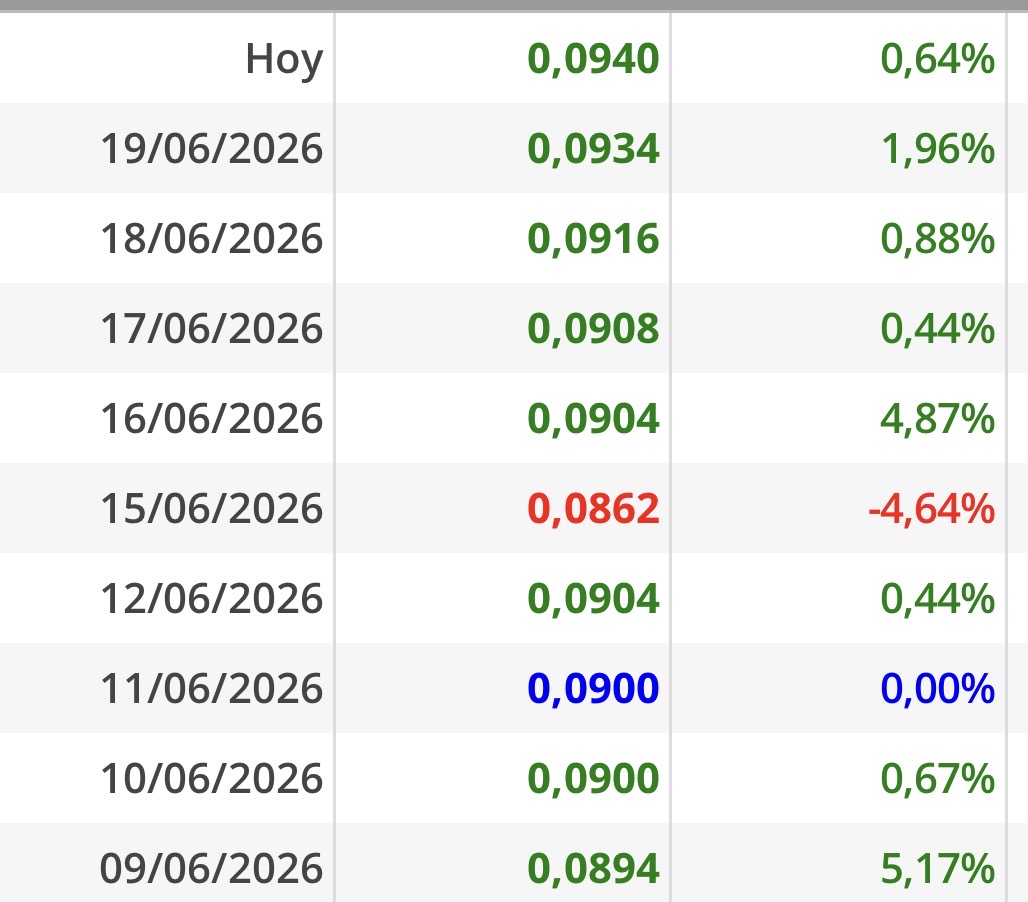Click the 1,96% change value
1028x902 pixels.
pyautogui.click(x=938, y=148)
